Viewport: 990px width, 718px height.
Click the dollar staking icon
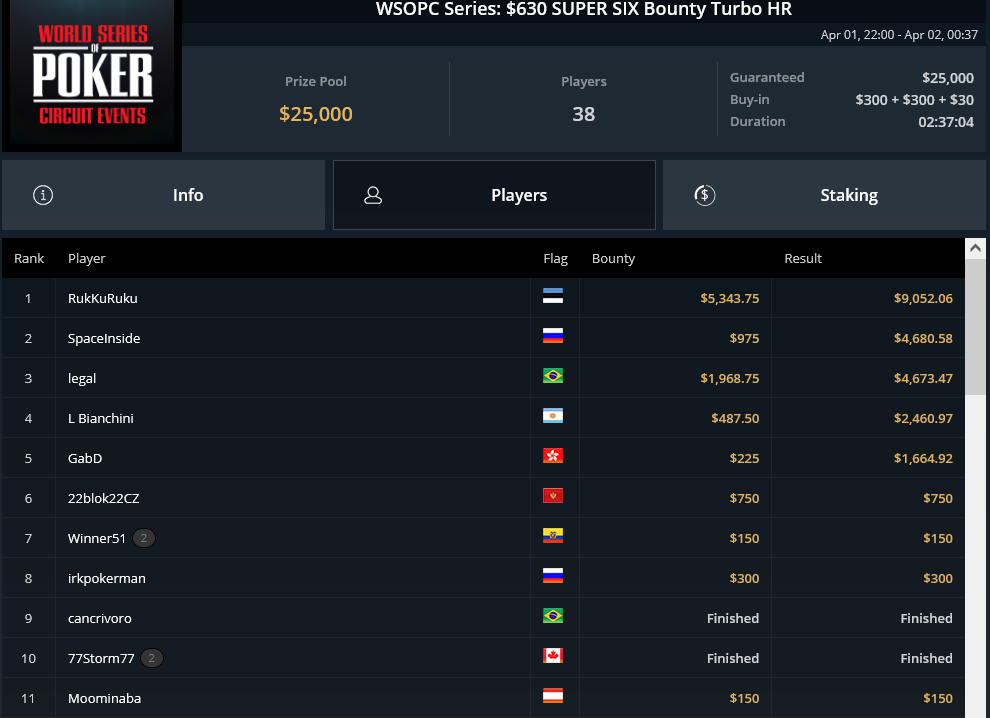tap(705, 195)
